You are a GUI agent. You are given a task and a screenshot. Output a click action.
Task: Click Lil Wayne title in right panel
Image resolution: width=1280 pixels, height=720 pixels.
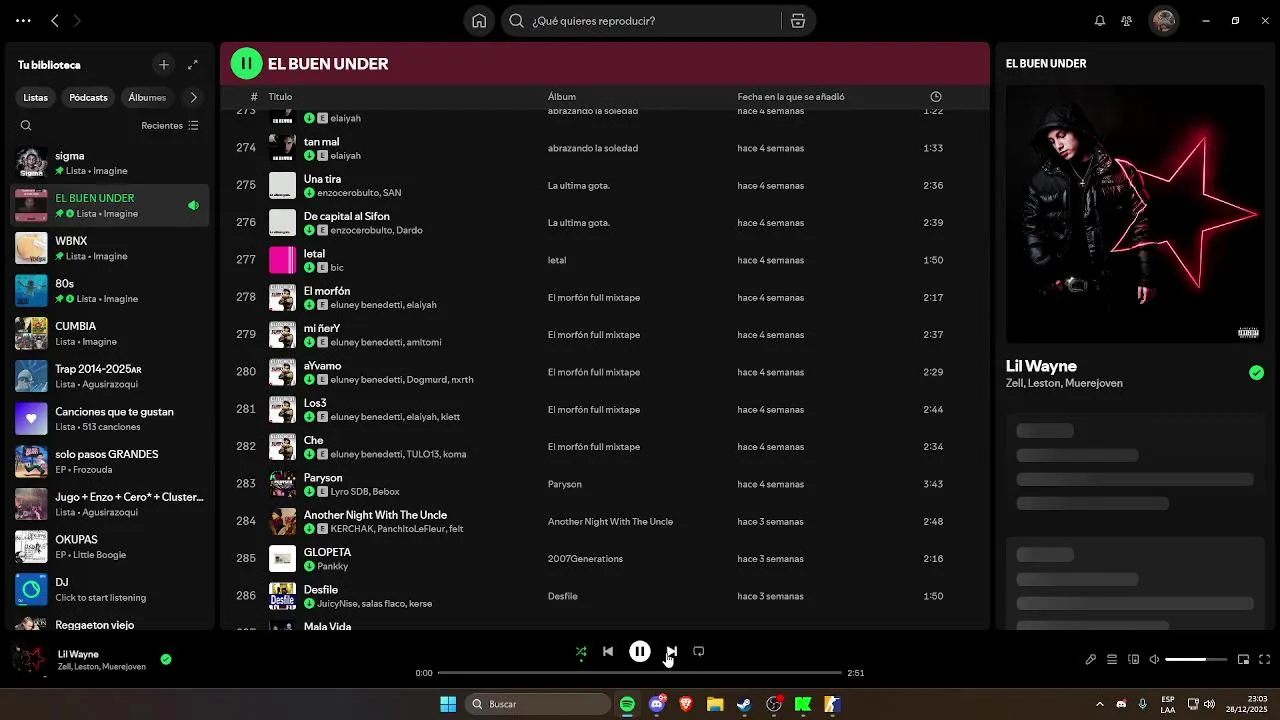[x=1041, y=366]
